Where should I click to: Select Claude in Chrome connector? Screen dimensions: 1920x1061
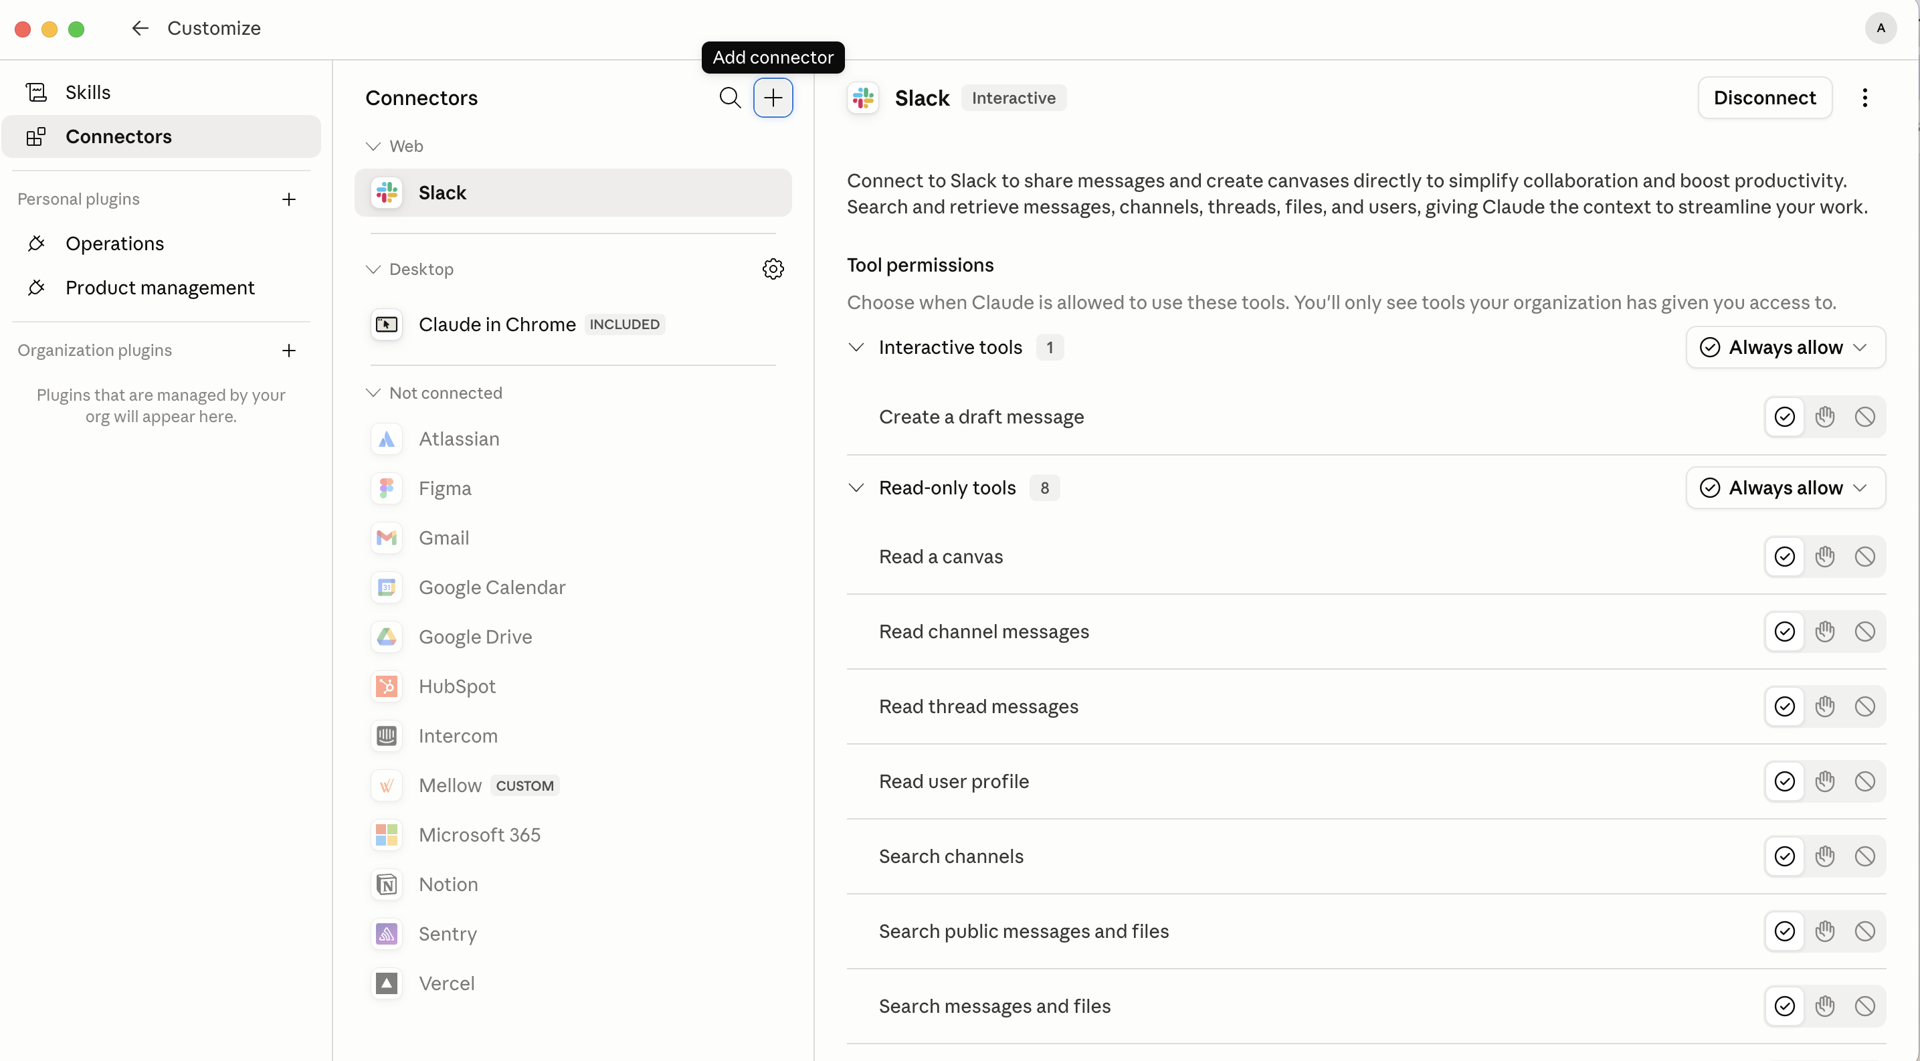[x=573, y=324]
